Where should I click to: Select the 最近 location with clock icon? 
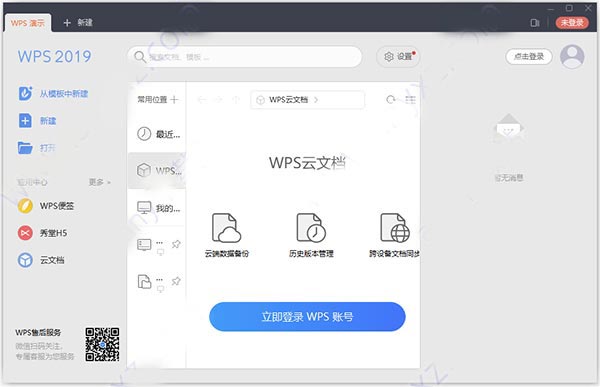[x=157, y=134]
